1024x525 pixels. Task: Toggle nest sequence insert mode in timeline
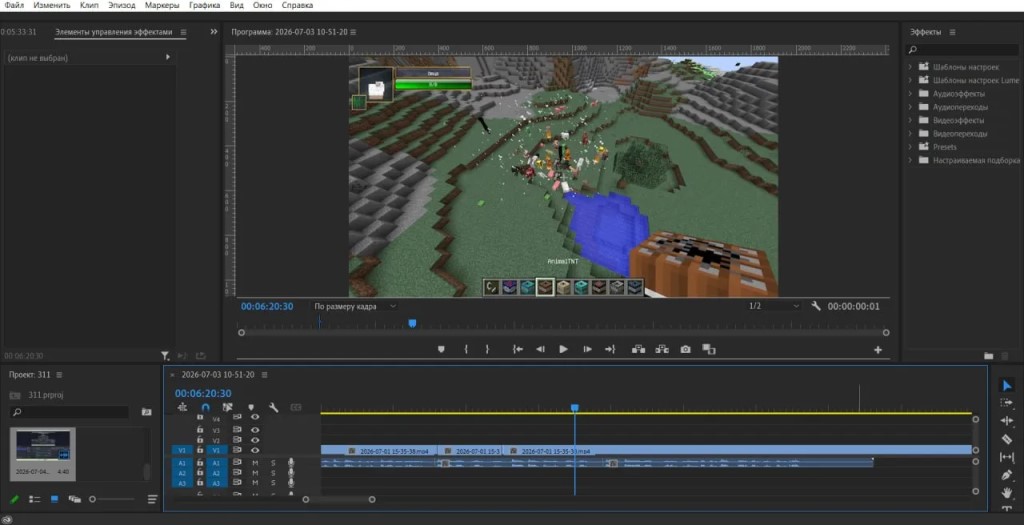(x=182, y=407)
